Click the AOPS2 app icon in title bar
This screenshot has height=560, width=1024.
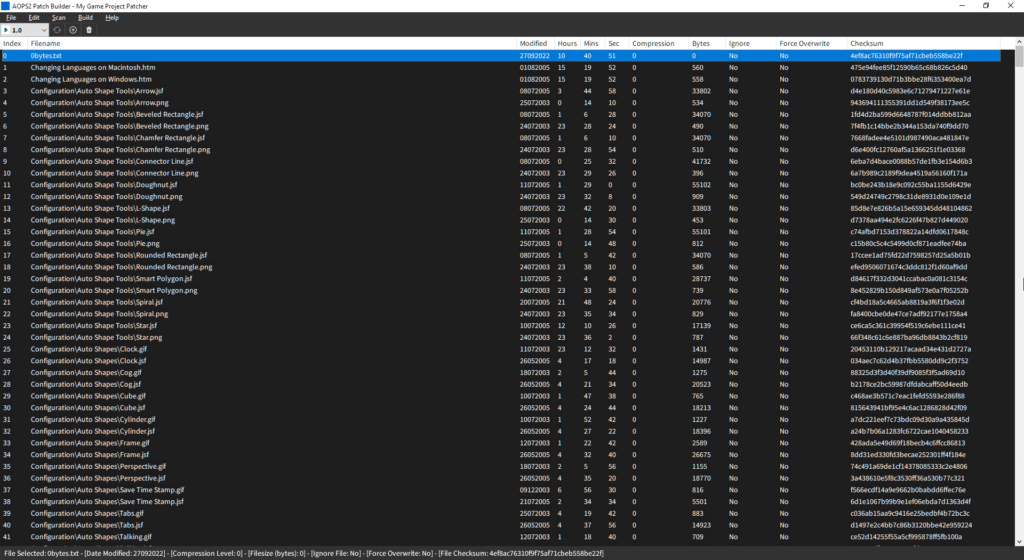click(x=7, y=5)
